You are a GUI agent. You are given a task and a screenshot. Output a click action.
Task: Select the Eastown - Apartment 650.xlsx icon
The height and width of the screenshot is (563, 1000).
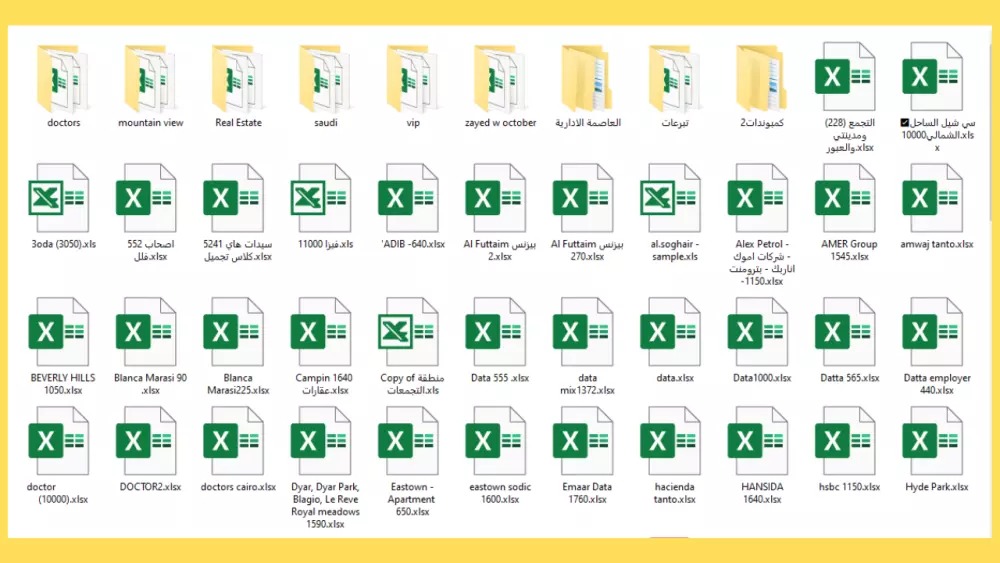[x=408, y=441]
